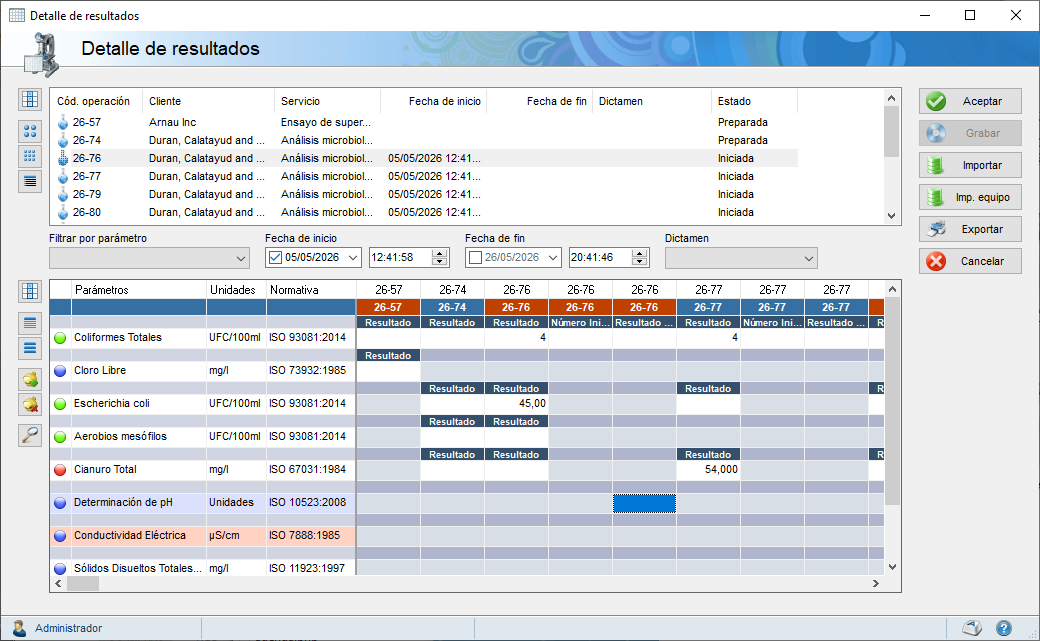Click the book icon in status bar
1040x641 pixels.
(972, 628)
